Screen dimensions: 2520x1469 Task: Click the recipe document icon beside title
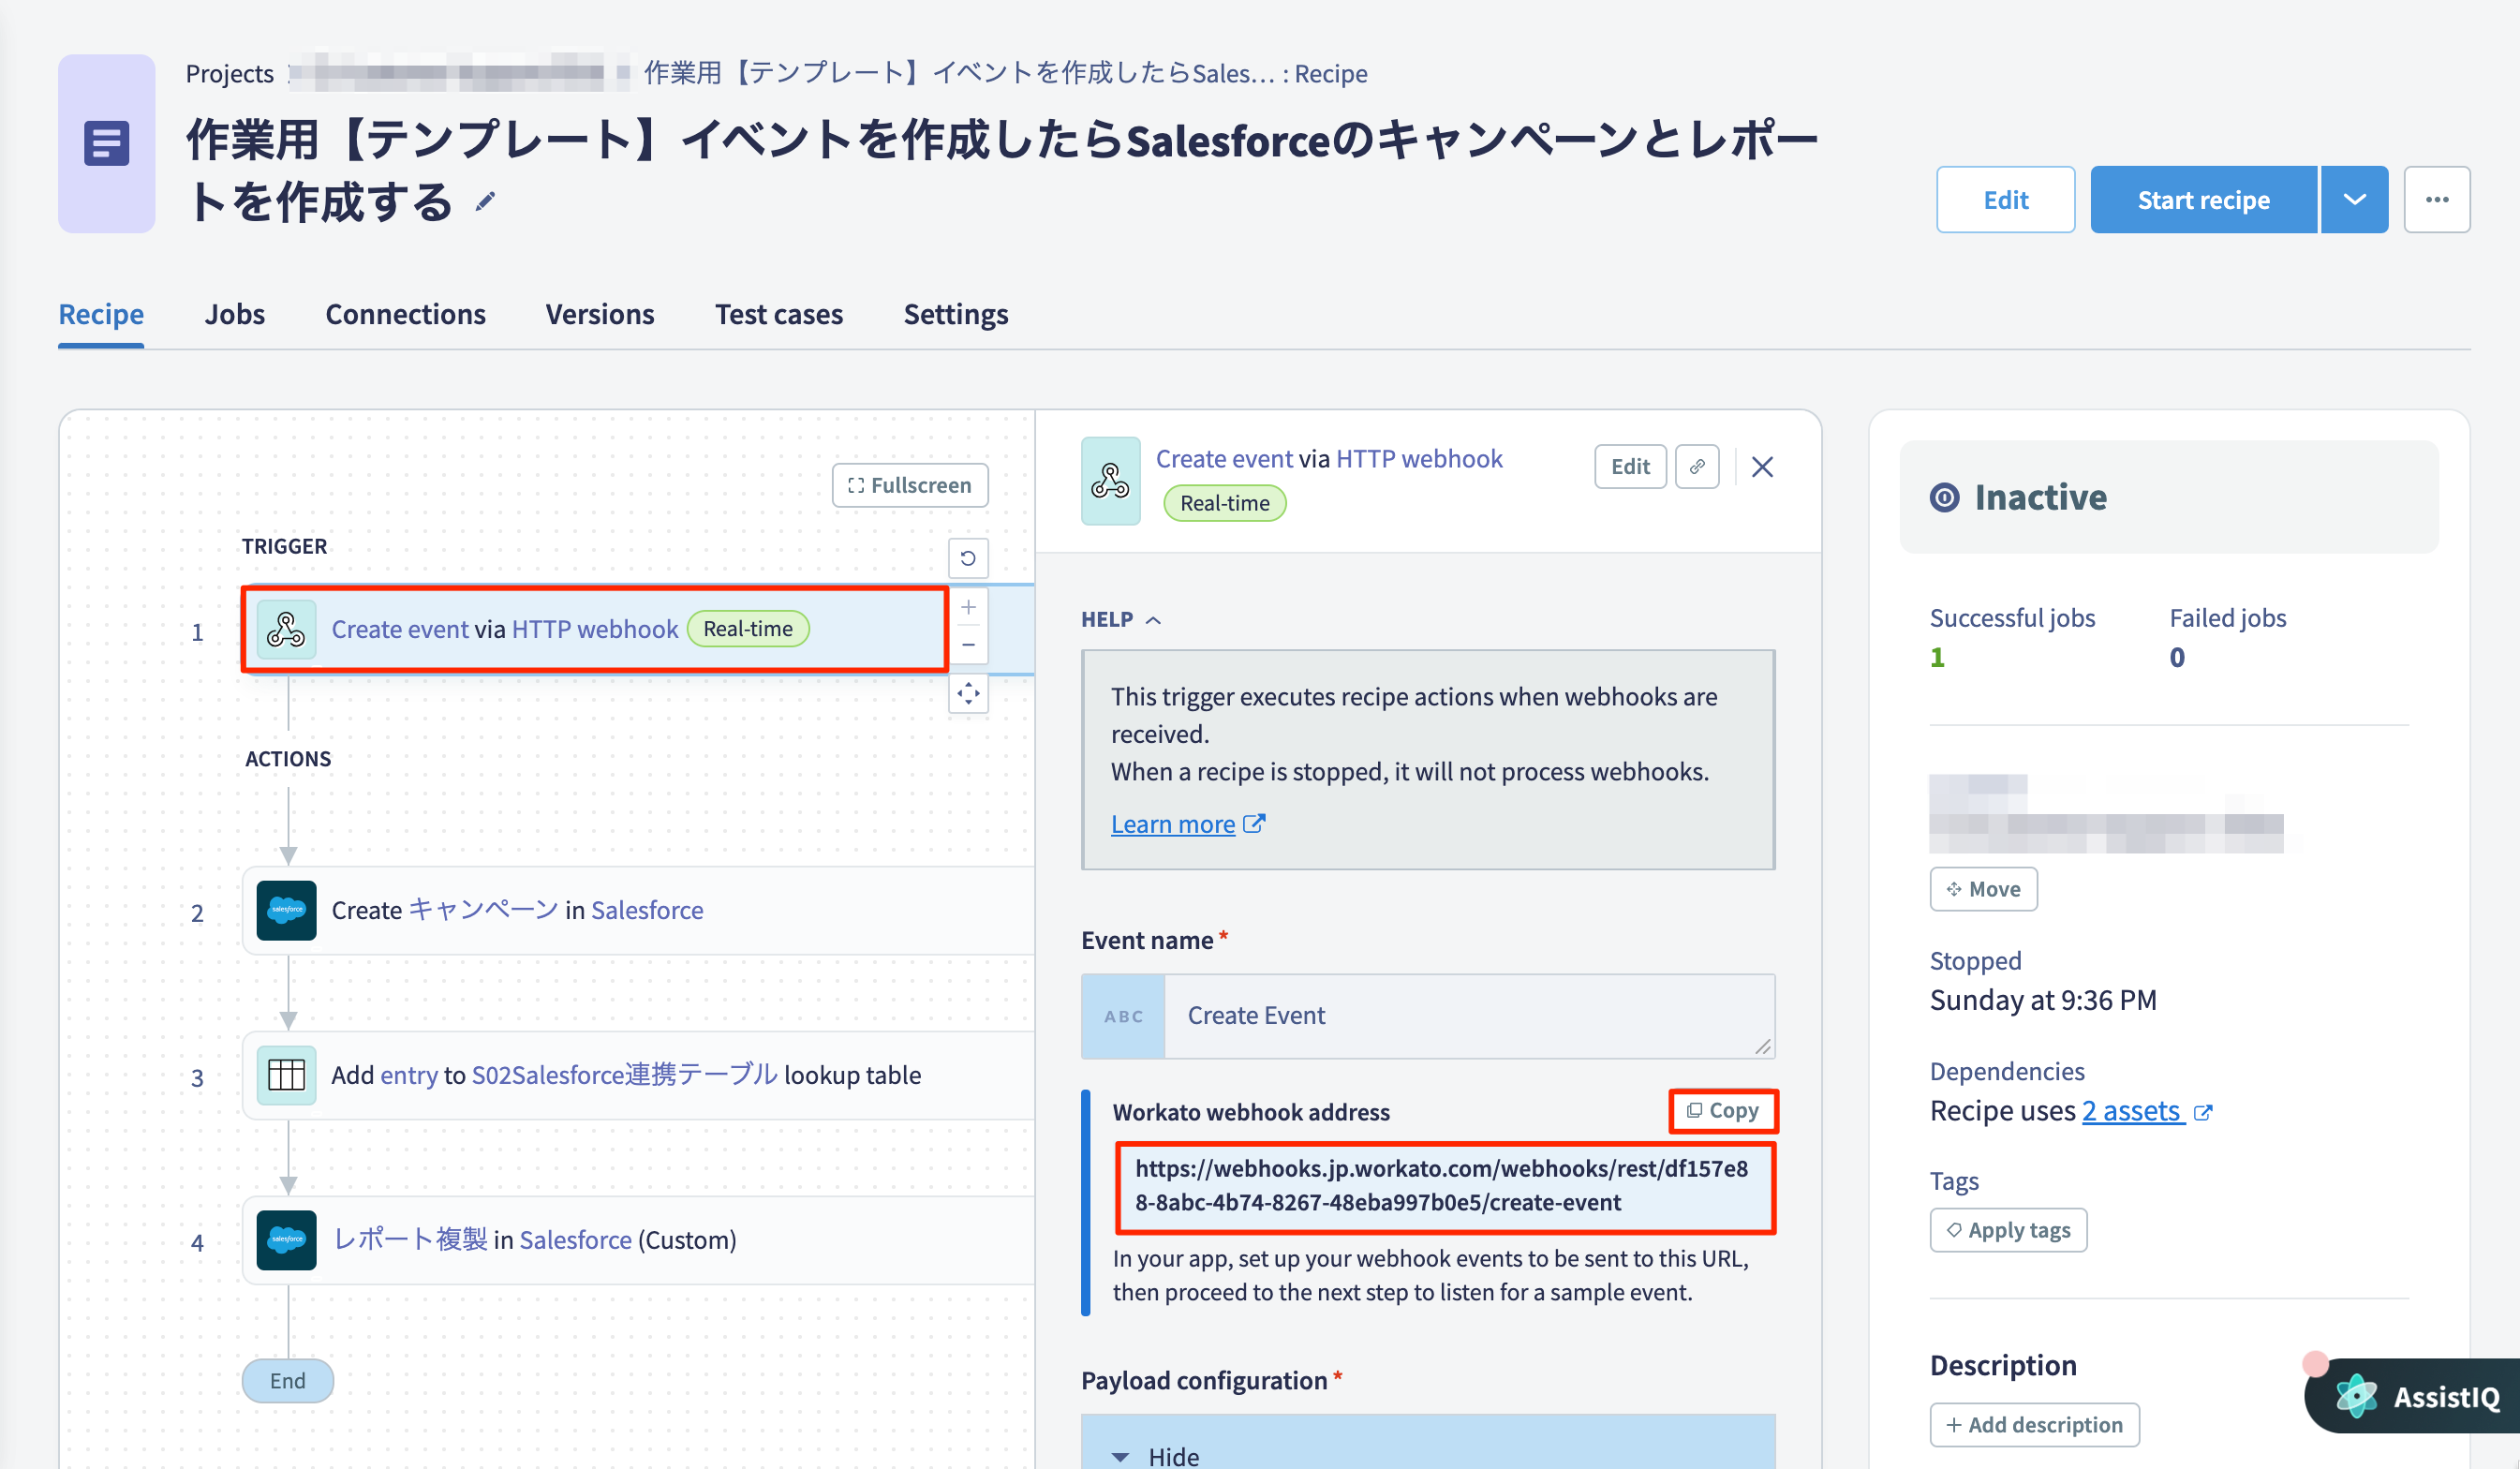[x=106, y=143]
